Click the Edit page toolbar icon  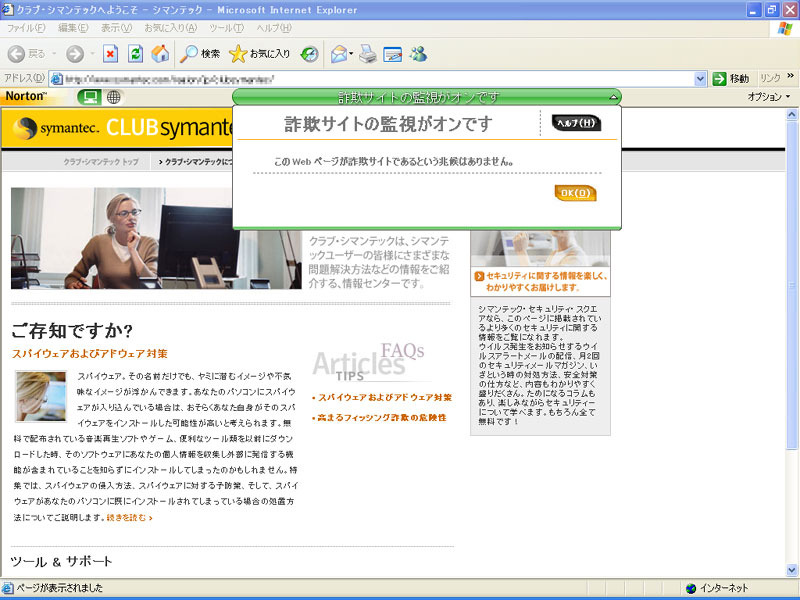pyautogui.click(x=392, y=54)
